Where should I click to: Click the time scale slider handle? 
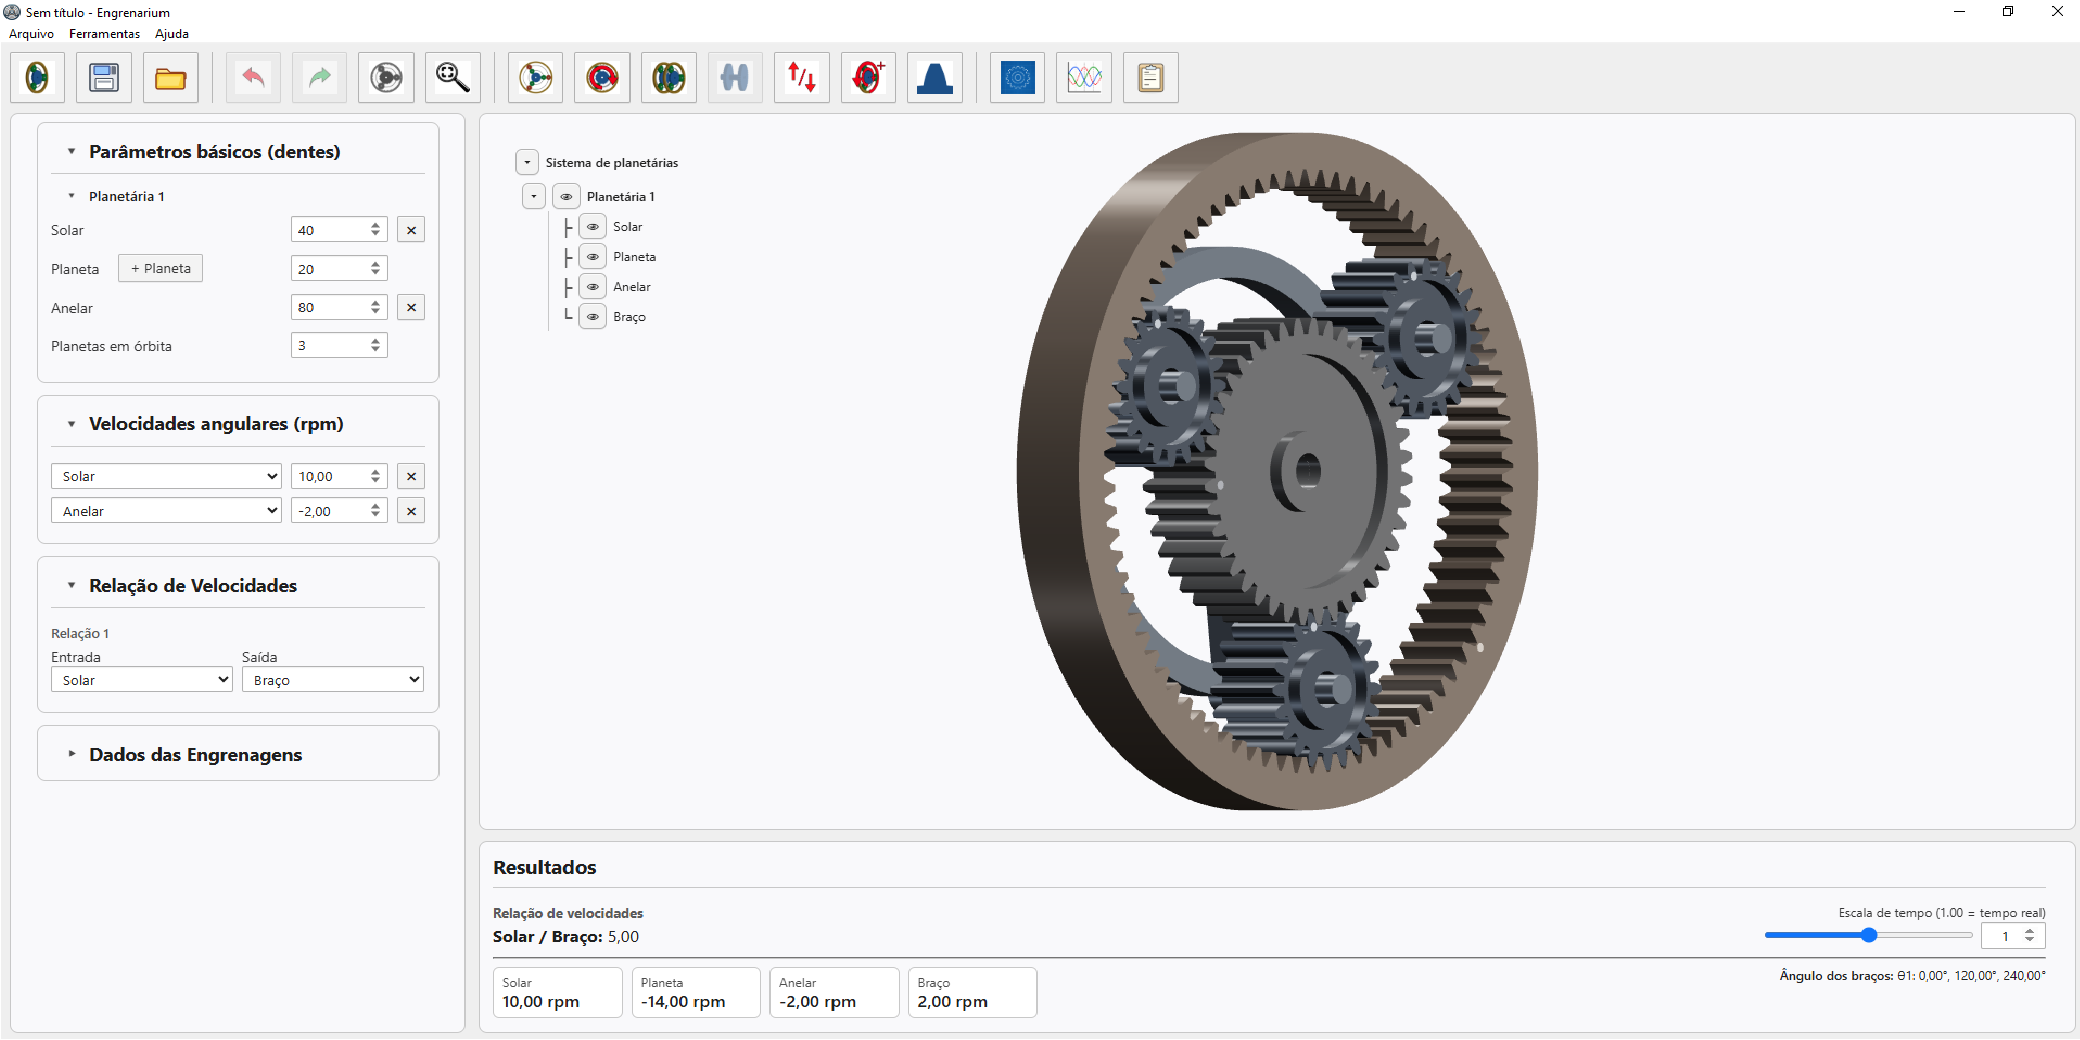point(1868,935)
